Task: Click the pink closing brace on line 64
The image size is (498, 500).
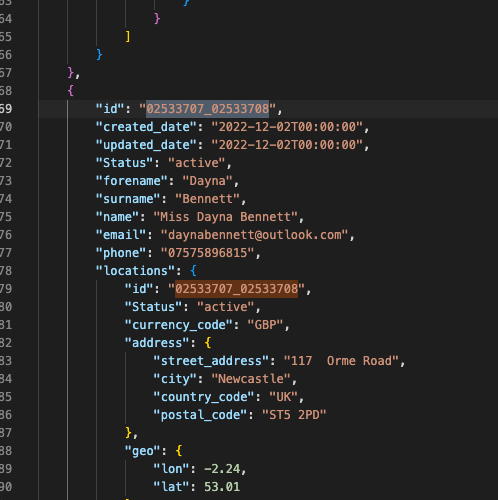Action: pyautogui.click(x=157, y=19)
